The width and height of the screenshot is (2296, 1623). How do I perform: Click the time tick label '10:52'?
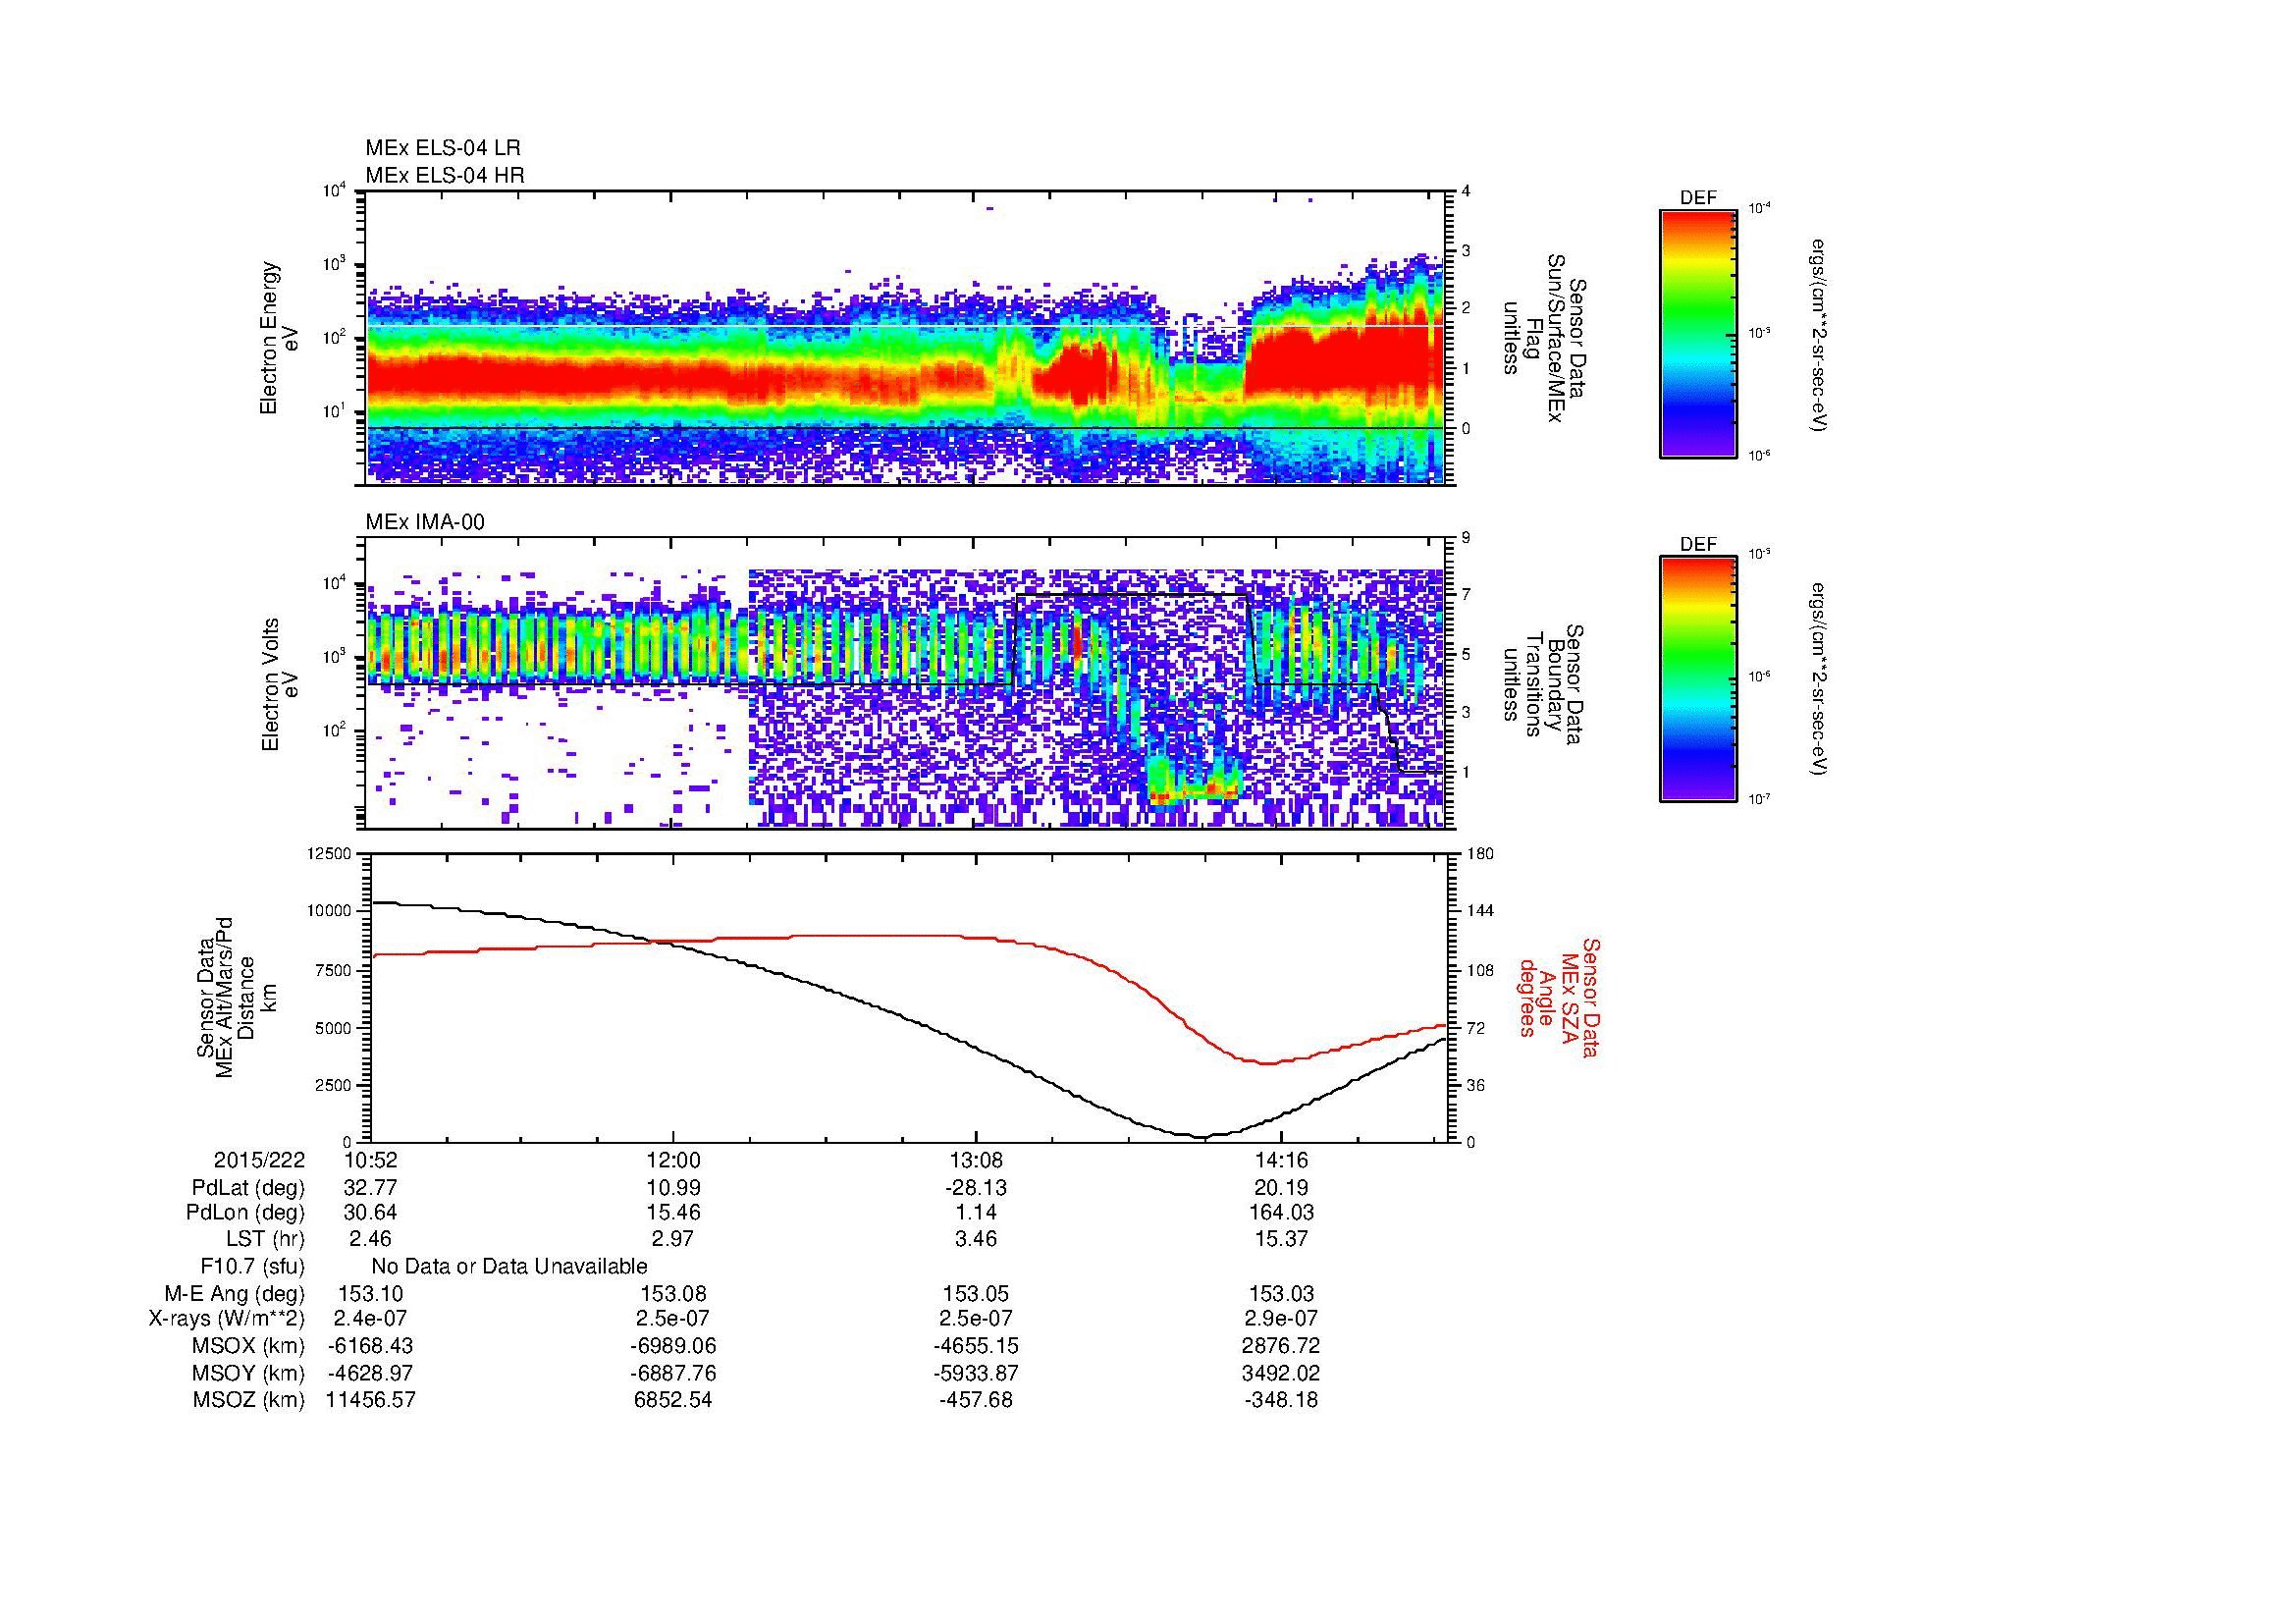[x=371, y=1161]
